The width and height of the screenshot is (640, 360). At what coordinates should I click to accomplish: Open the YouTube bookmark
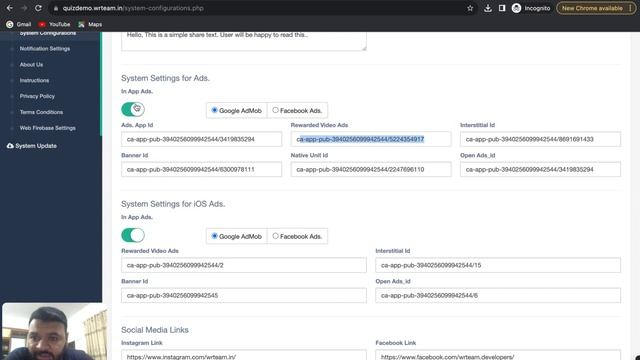pos(54,24)
